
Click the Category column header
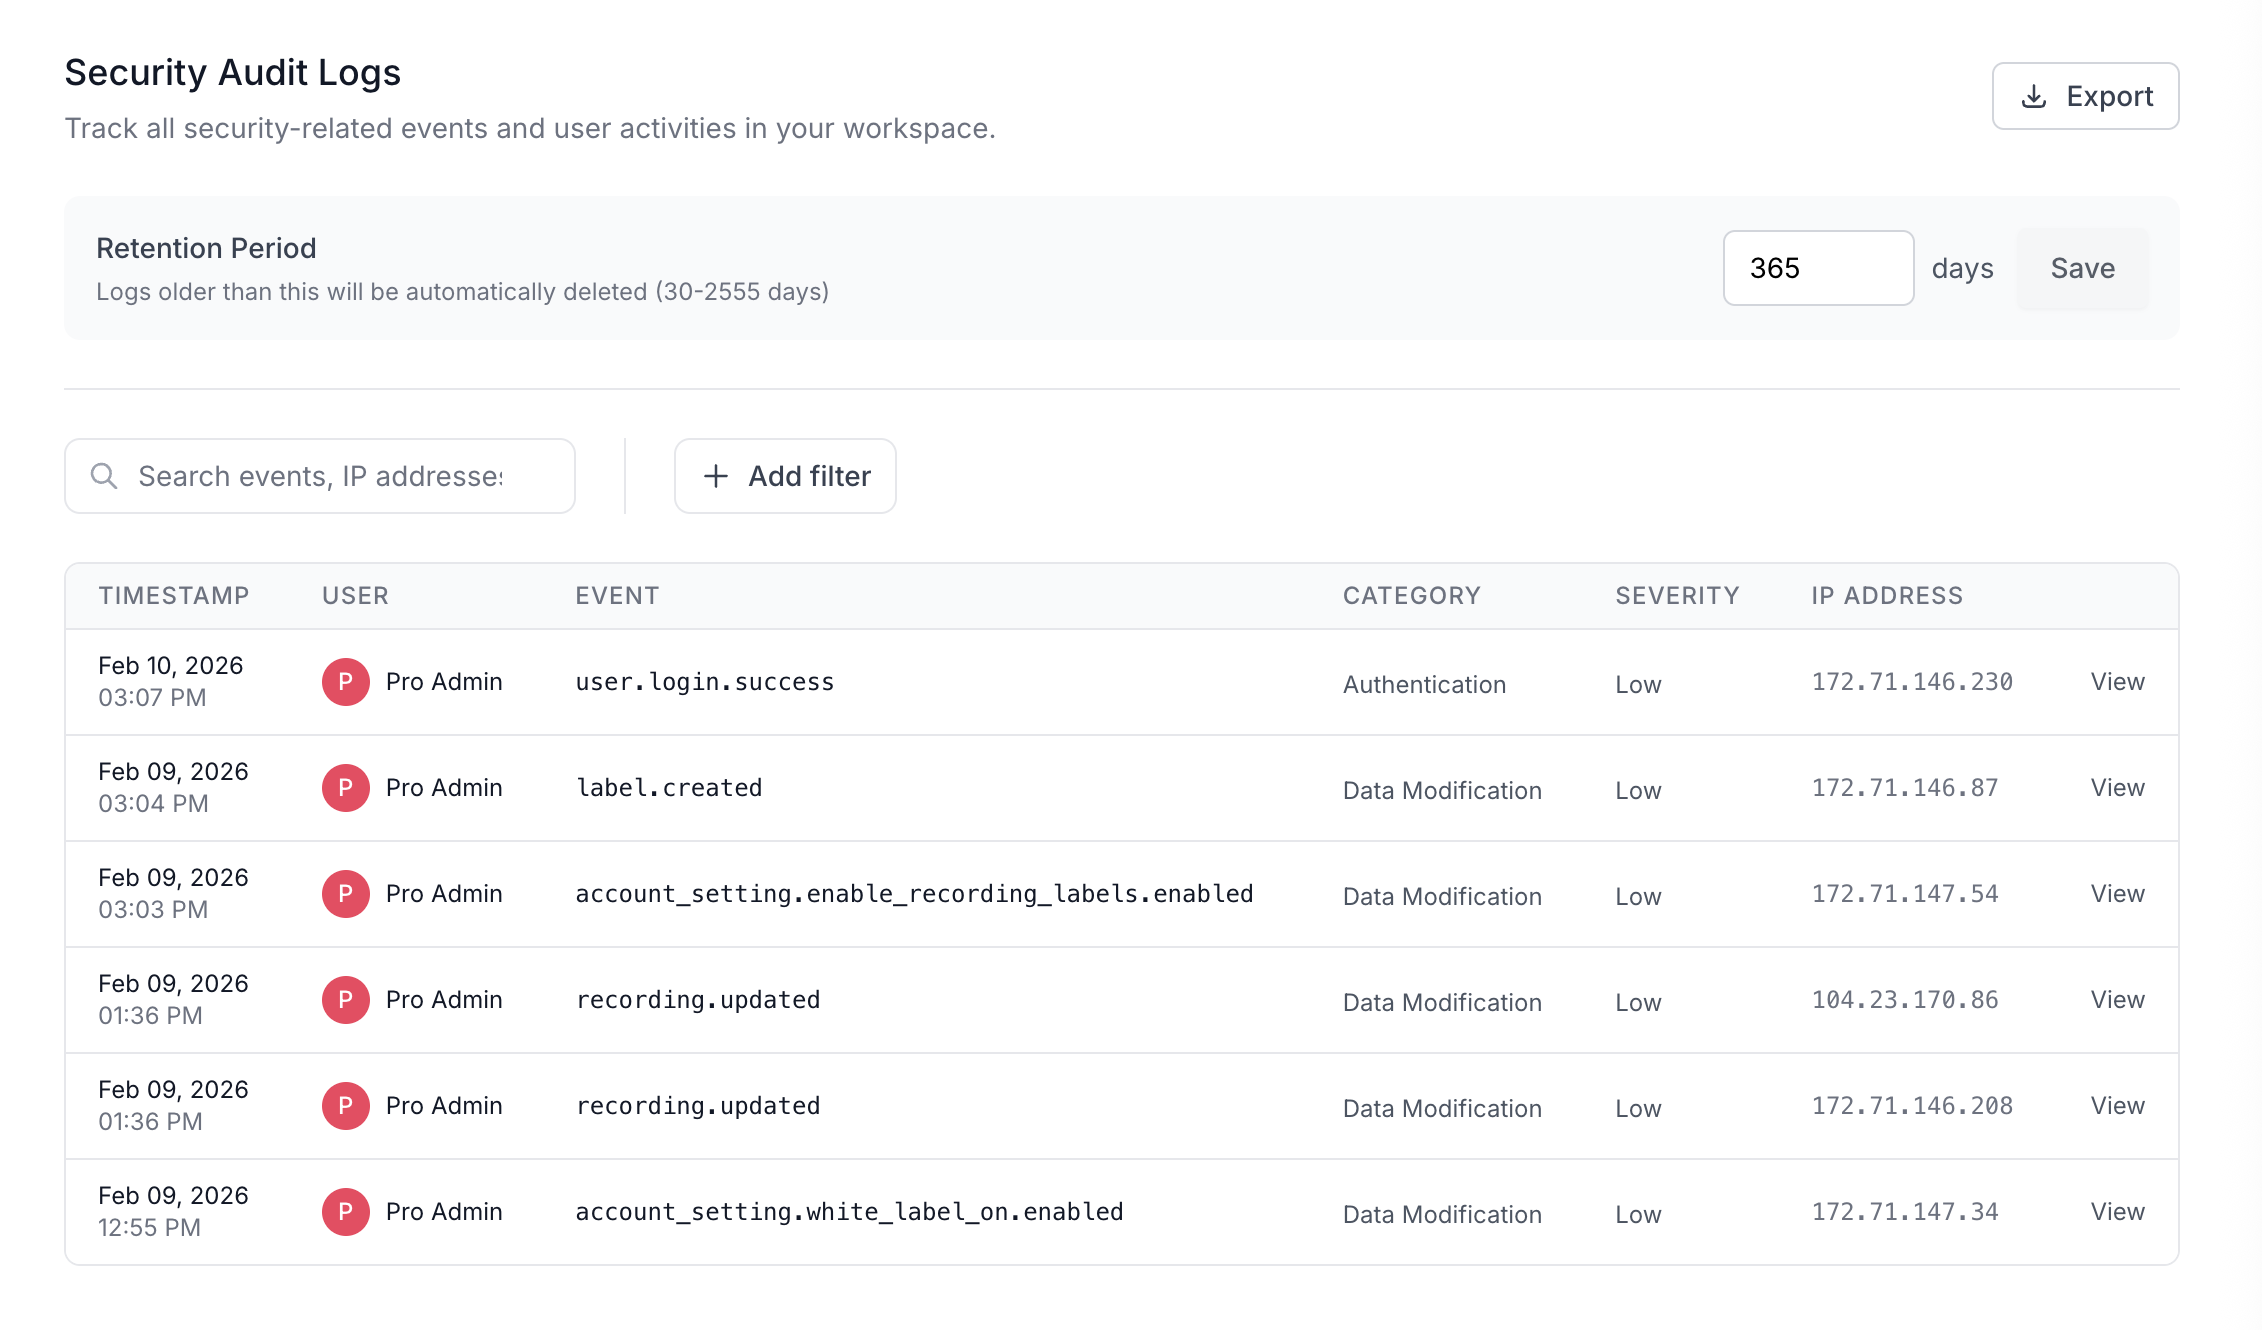coord(1411,596)
